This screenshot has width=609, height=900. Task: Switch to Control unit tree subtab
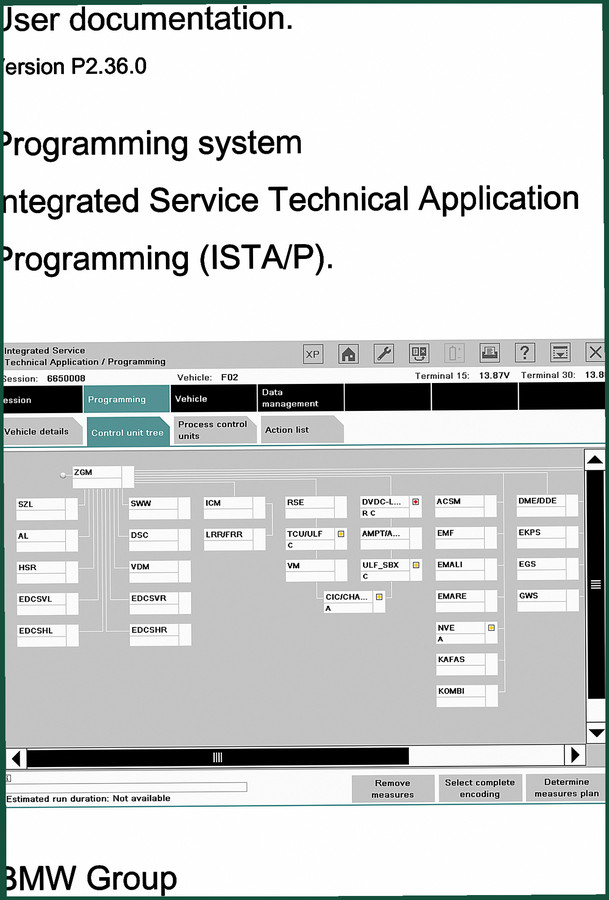point(127,432)
